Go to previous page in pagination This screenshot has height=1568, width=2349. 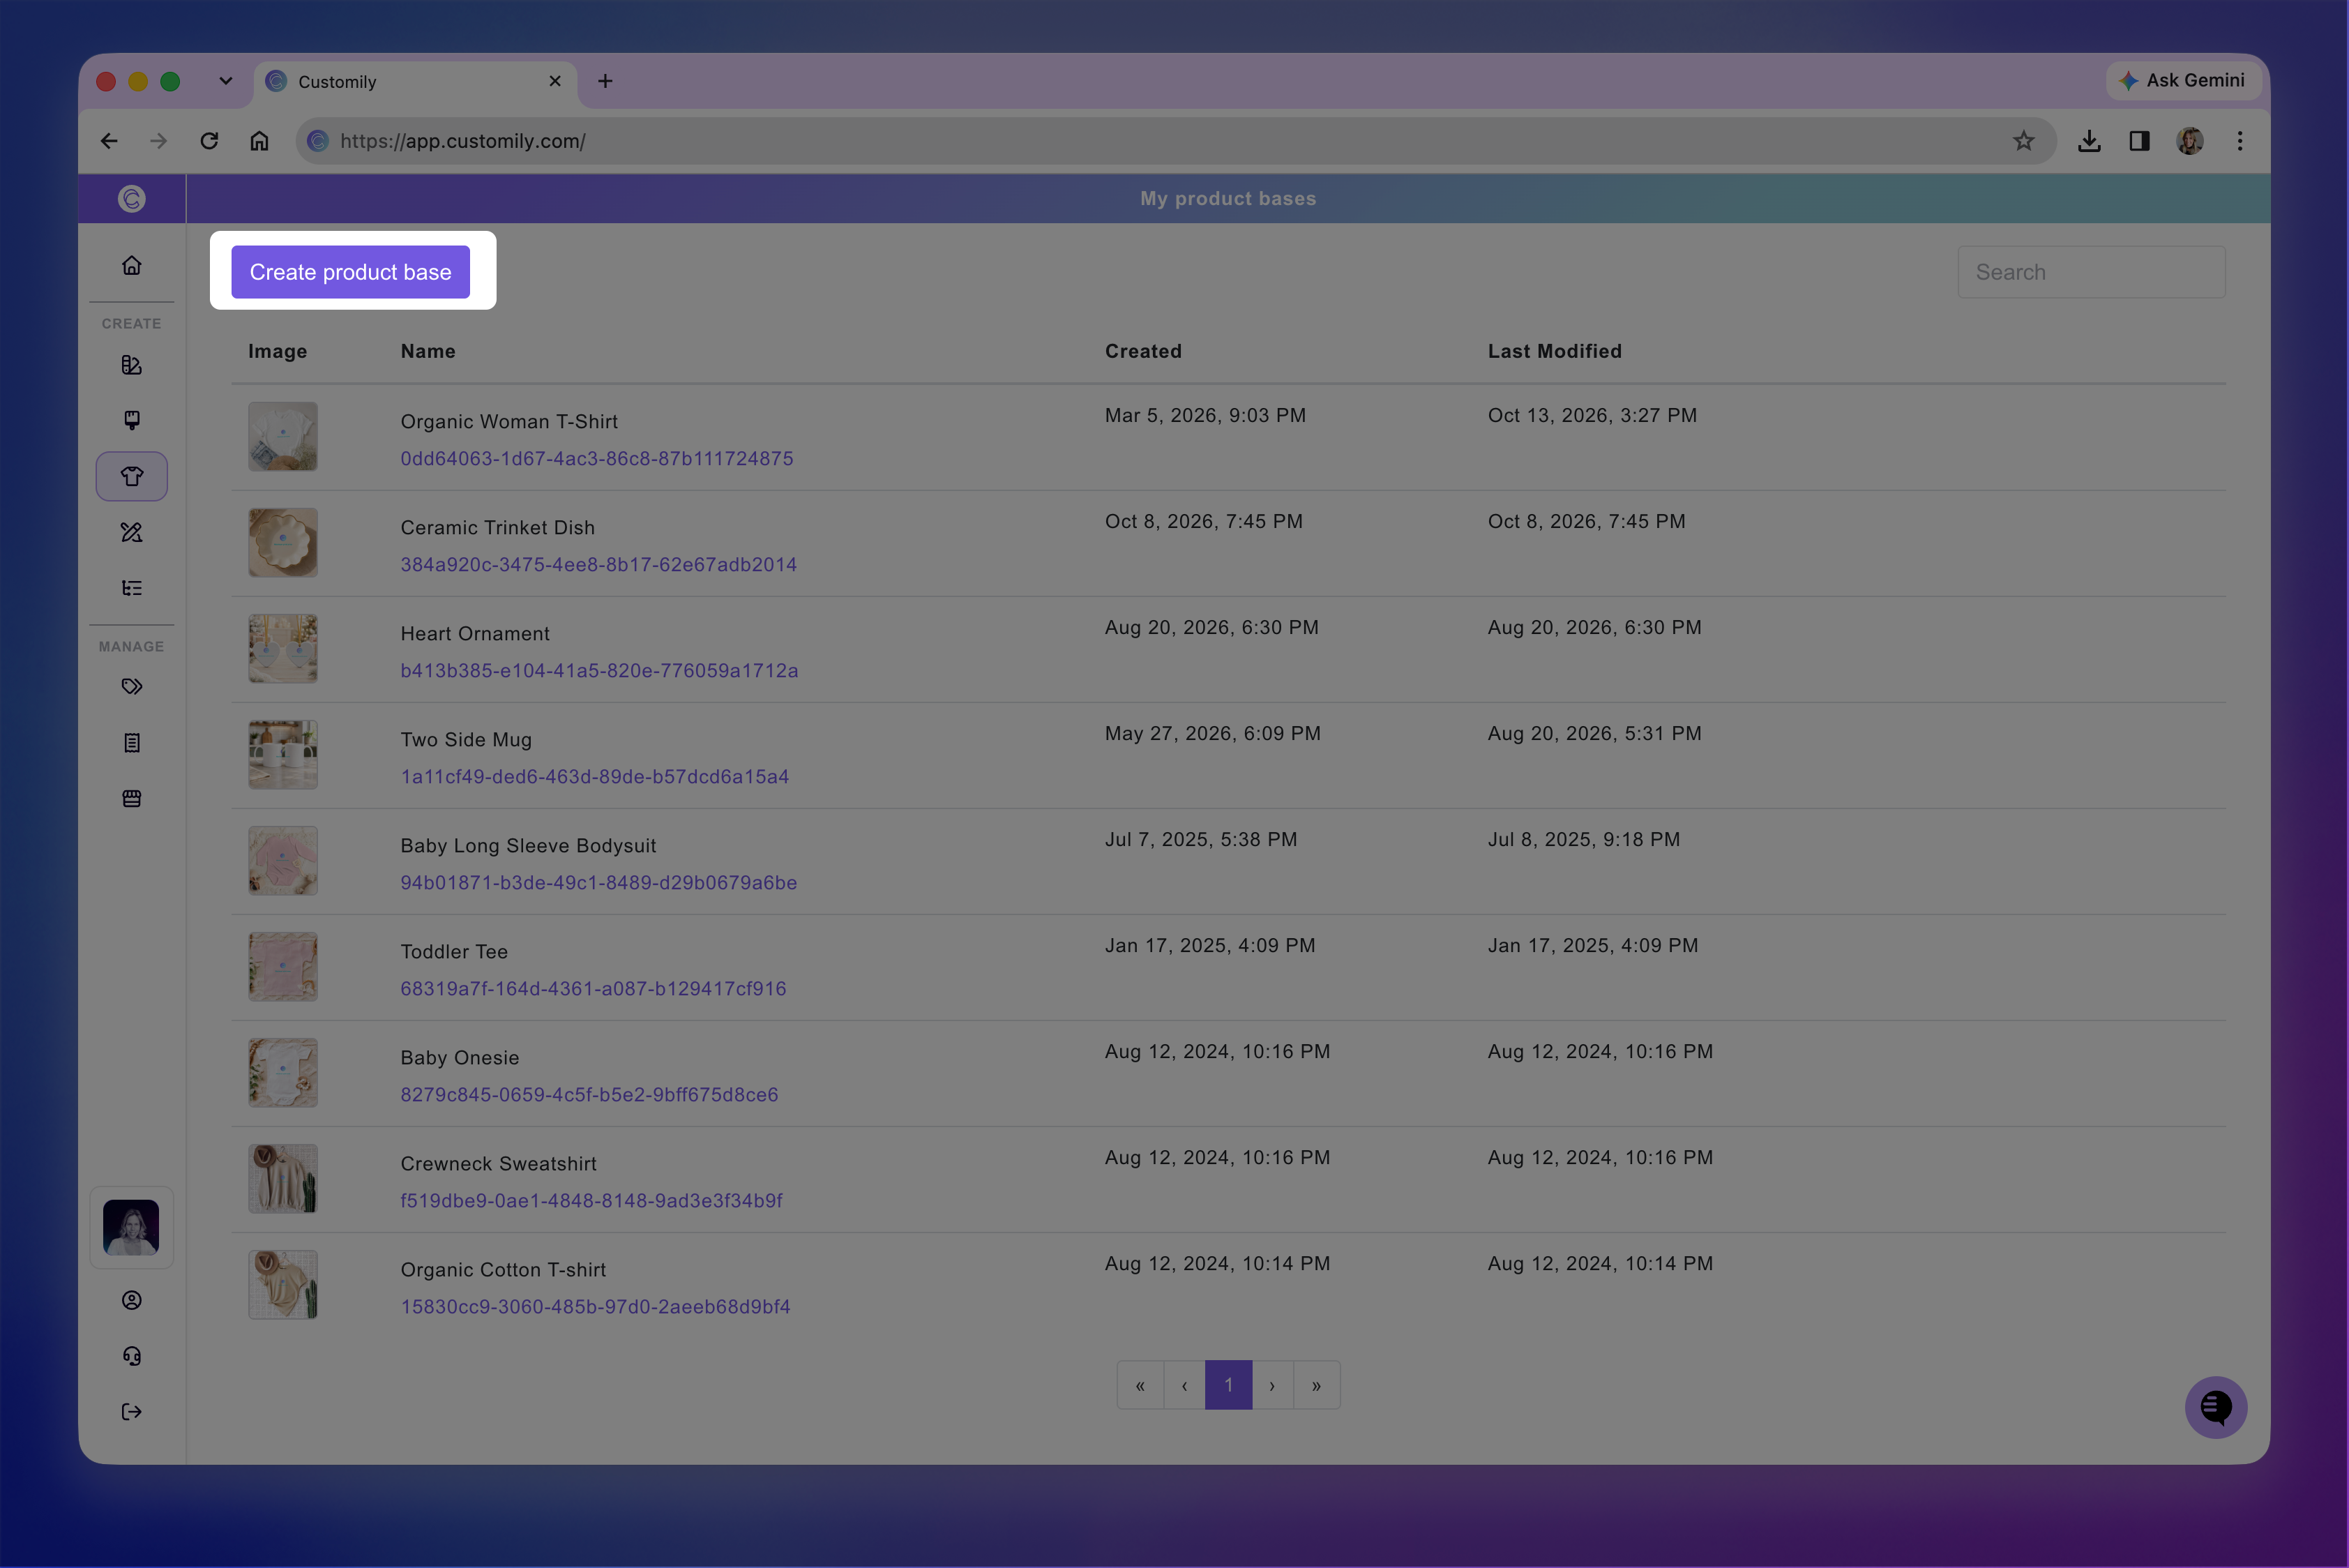pyautogui.click(x=1184, y=1385)
